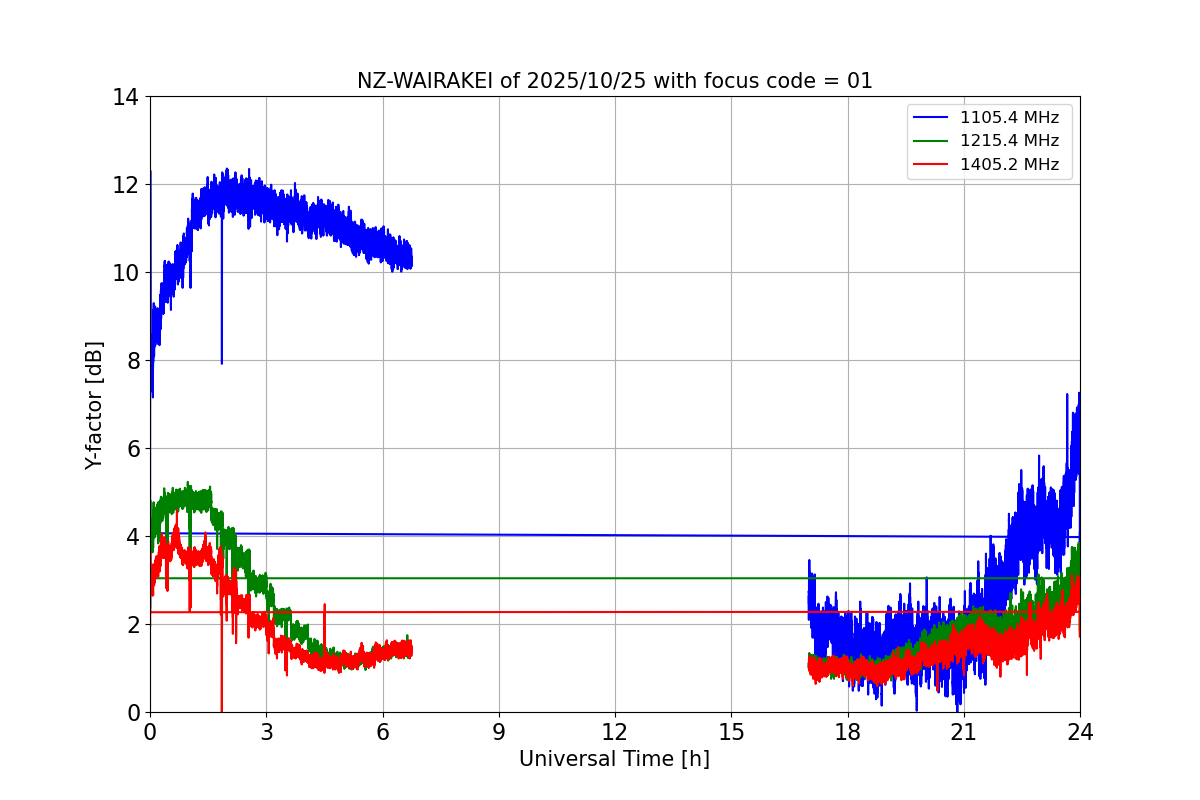Select the 1215.4 MHz legend label

[1009, 141]
